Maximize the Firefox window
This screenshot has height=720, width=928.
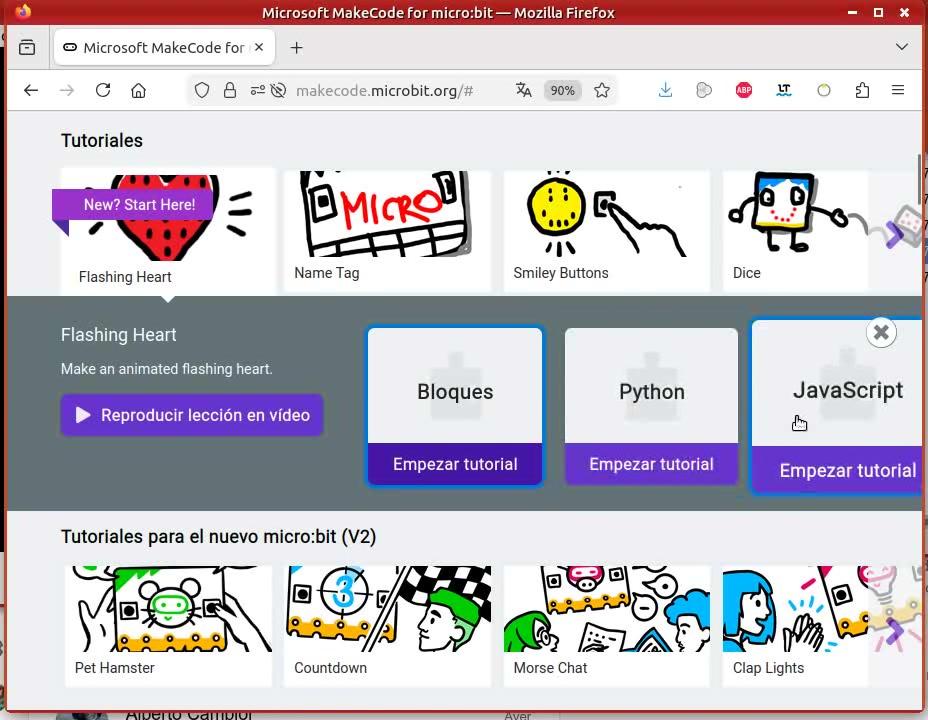(878, 12)
